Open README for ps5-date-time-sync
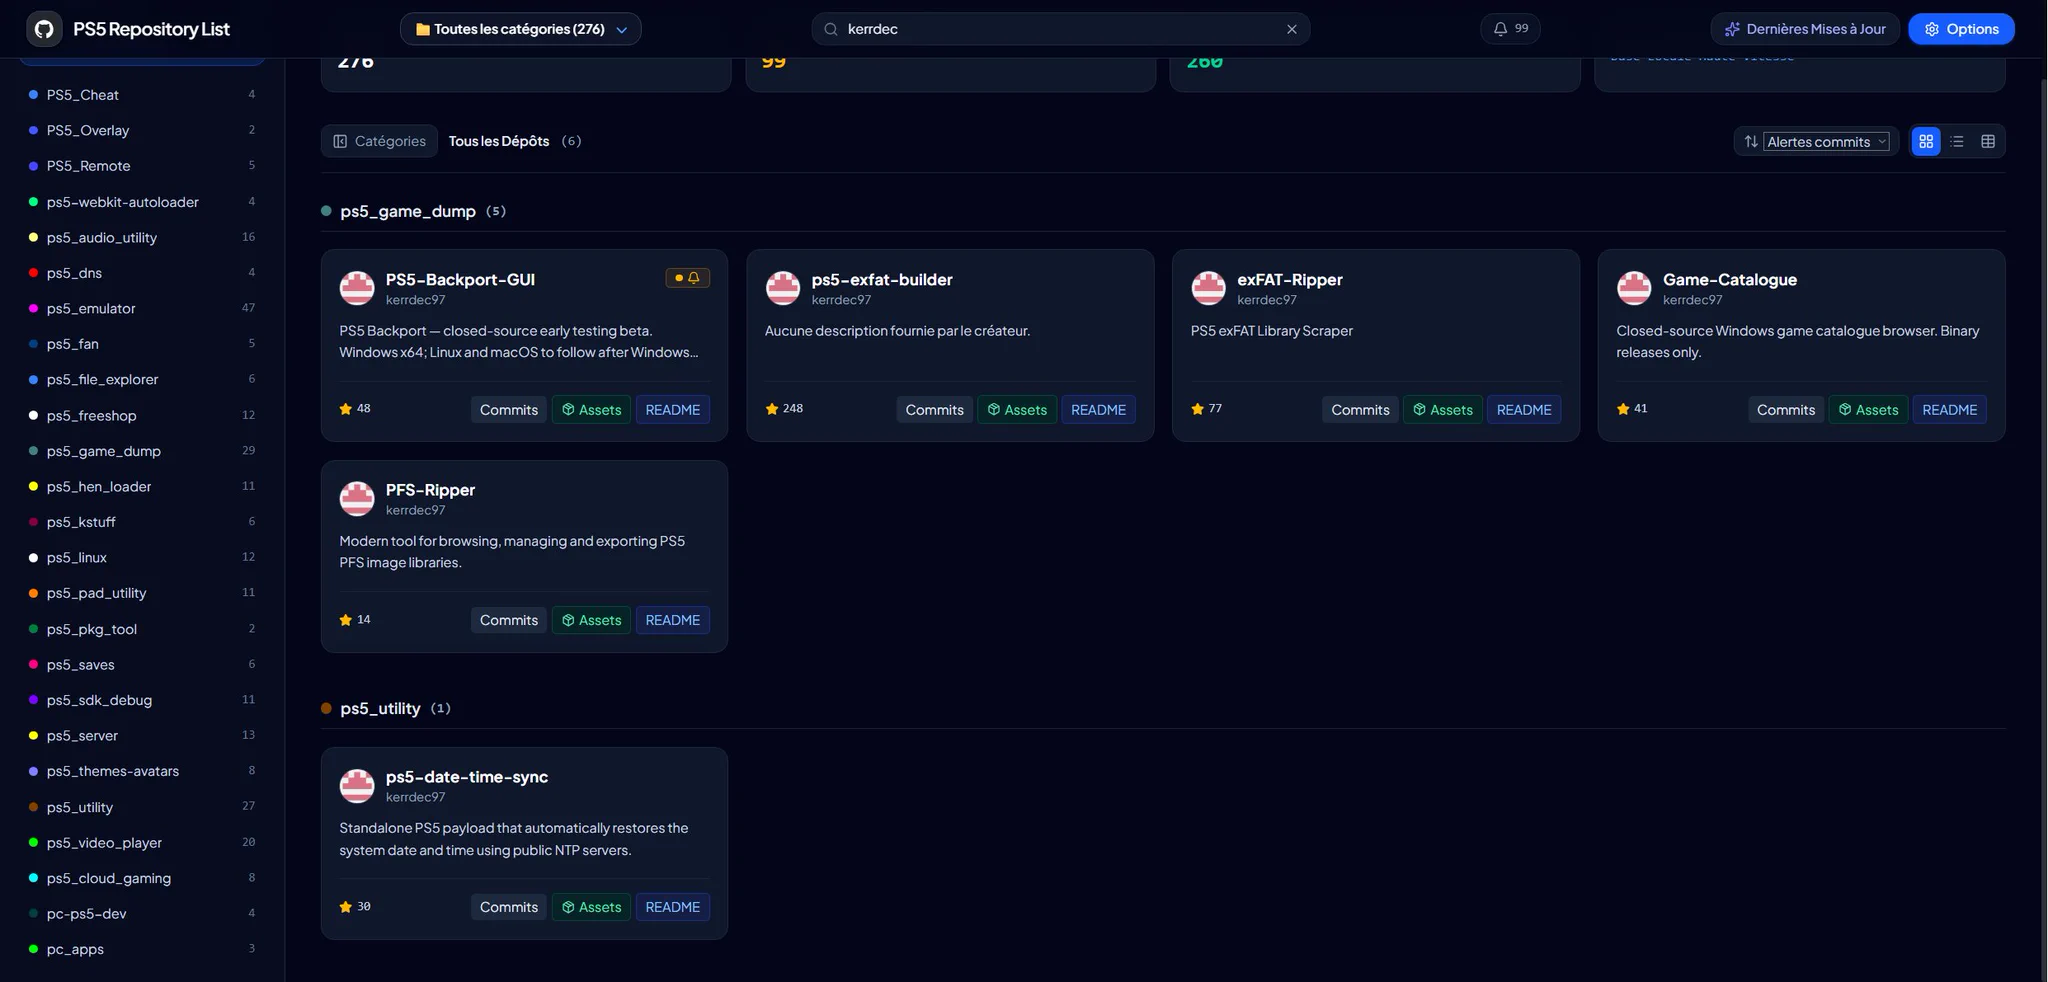 click(673, 907)
